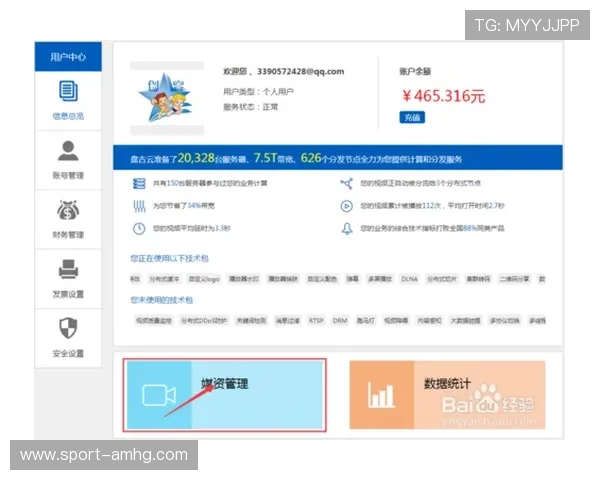
Task: Select the DLNA technology tag
Action: click(x=409, y=279)
